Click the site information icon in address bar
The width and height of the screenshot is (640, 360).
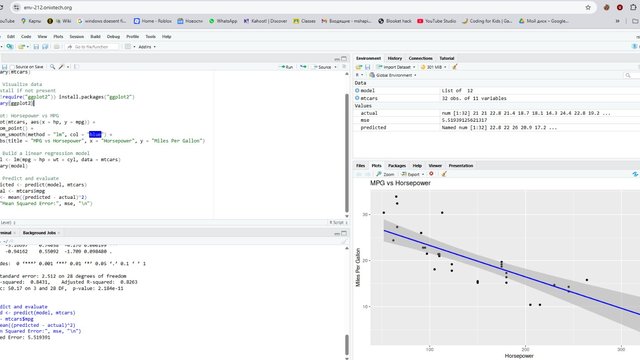(16, 7)
